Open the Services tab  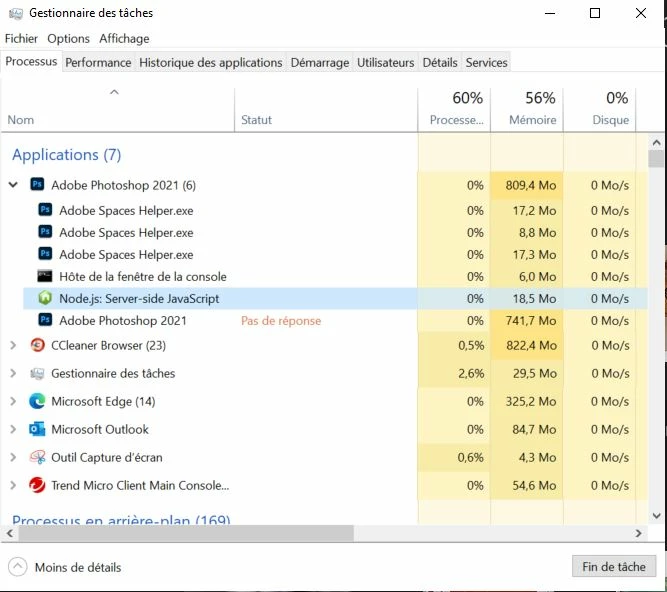(486, 63)
